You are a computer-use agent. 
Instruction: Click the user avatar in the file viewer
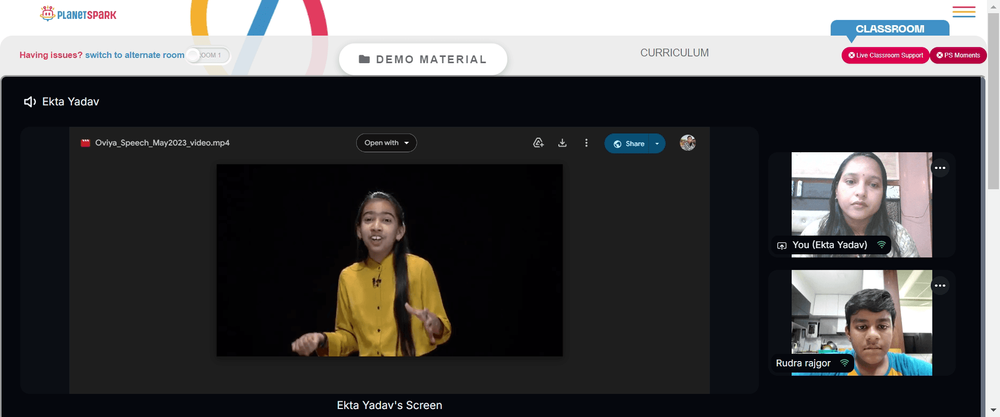tap(688, 143)
